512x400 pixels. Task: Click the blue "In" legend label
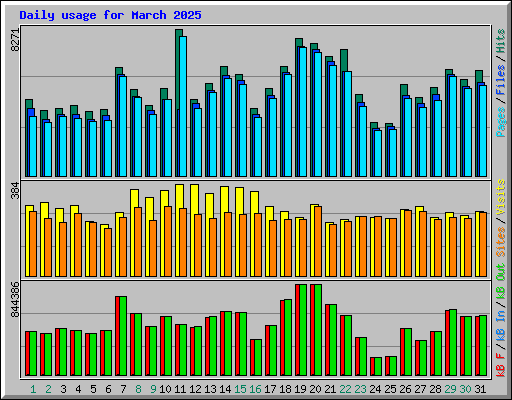tap(501, 316)
